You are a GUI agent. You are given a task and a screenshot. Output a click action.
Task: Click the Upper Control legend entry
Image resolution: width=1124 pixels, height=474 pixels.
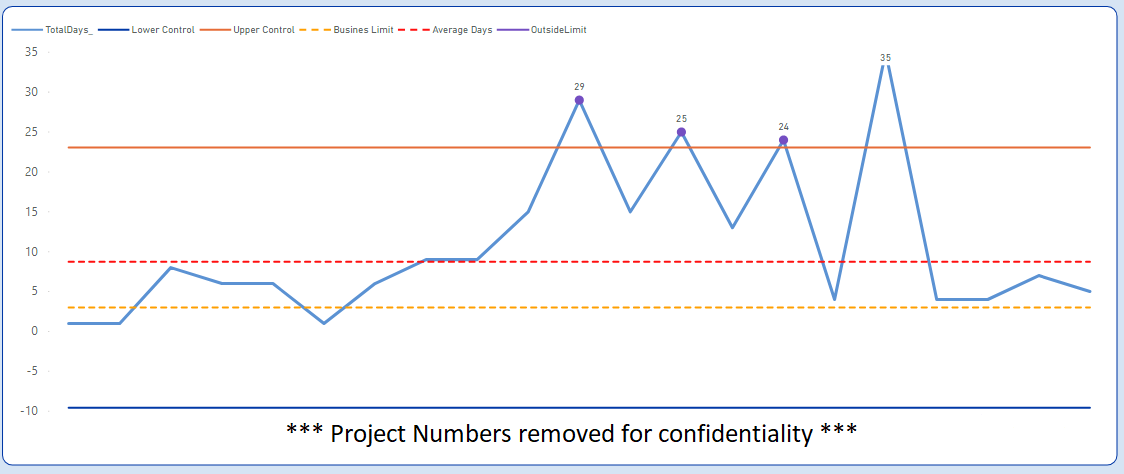[249, 31]
